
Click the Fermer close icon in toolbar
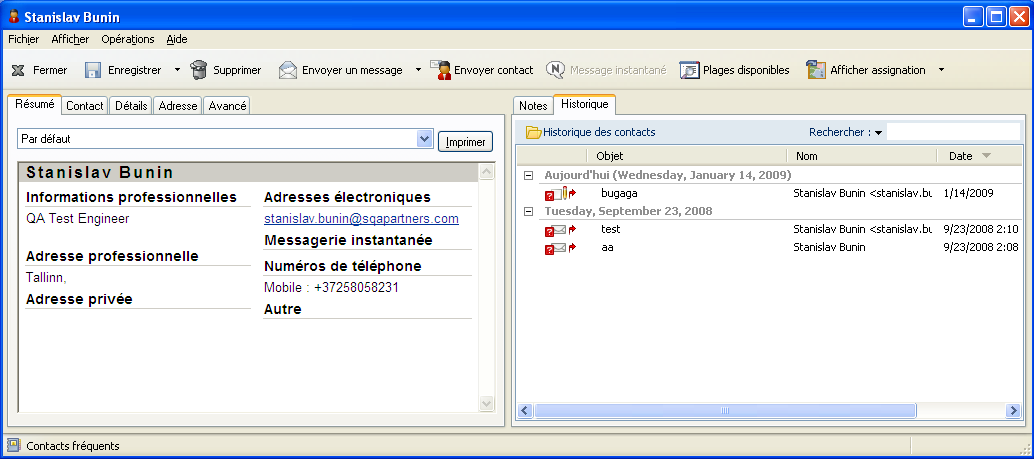(x=18, y=70)
